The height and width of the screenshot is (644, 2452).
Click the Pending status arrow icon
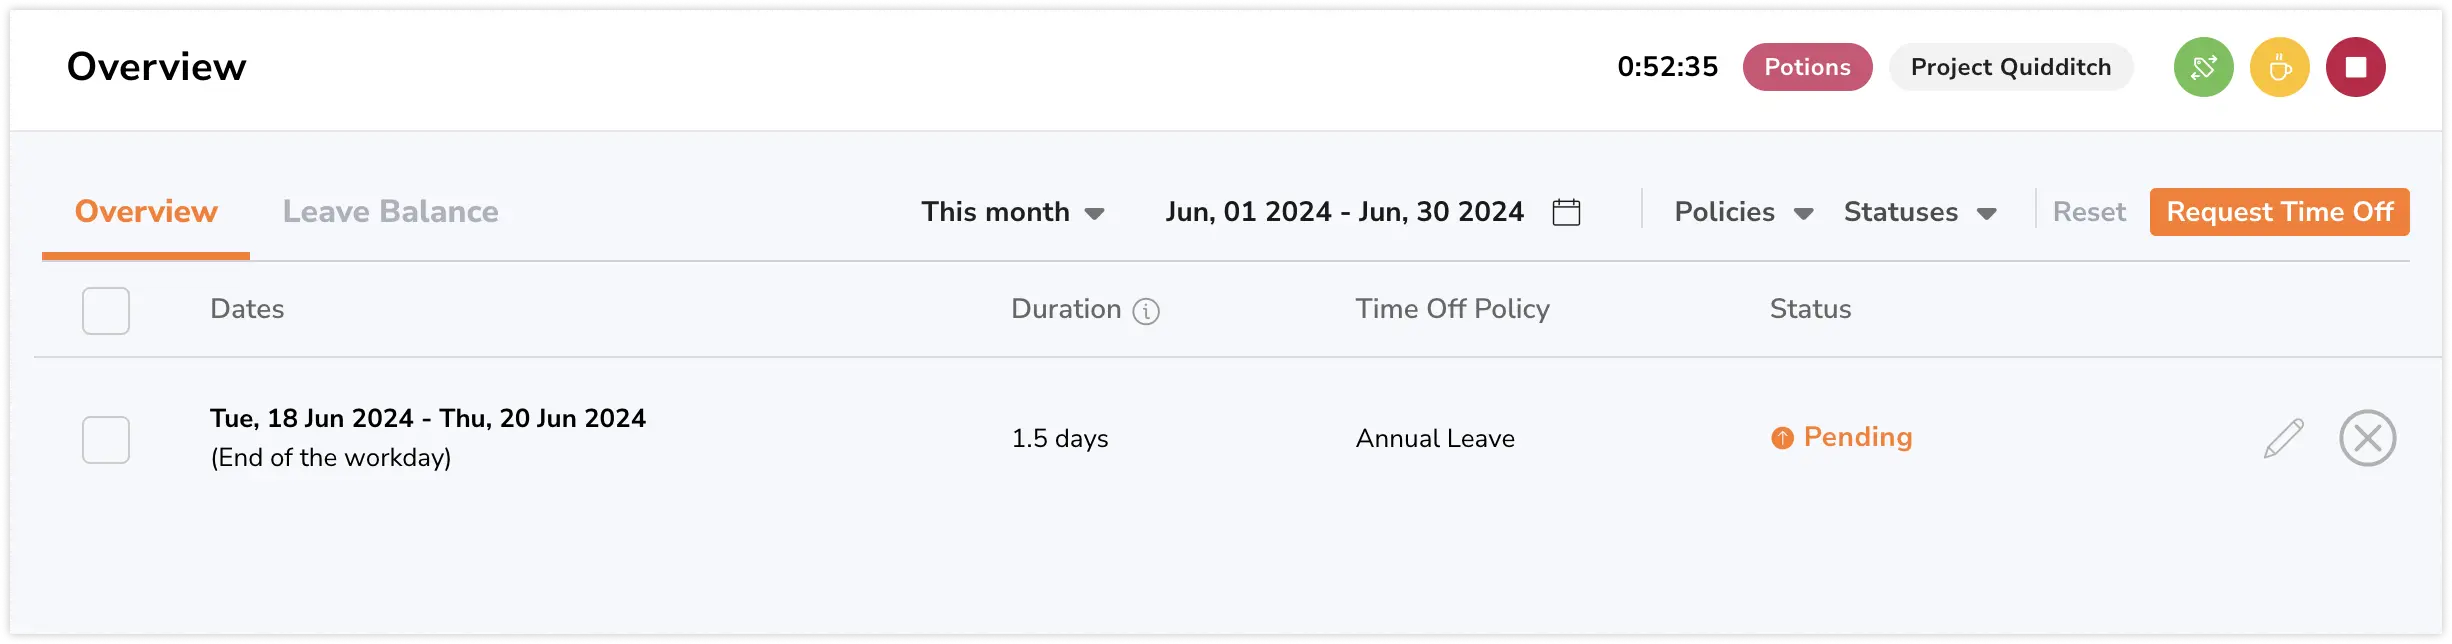pos(1783,437)
